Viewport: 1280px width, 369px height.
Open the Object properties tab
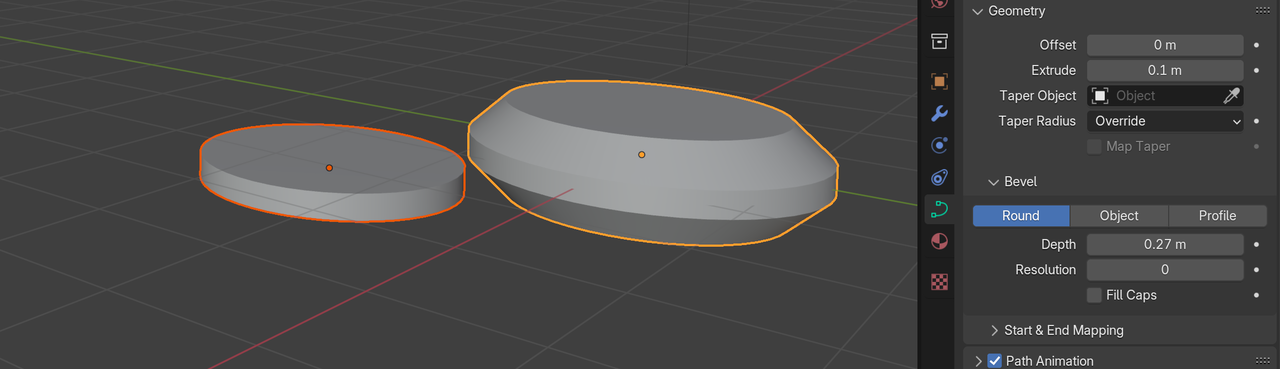click(939, 81)
